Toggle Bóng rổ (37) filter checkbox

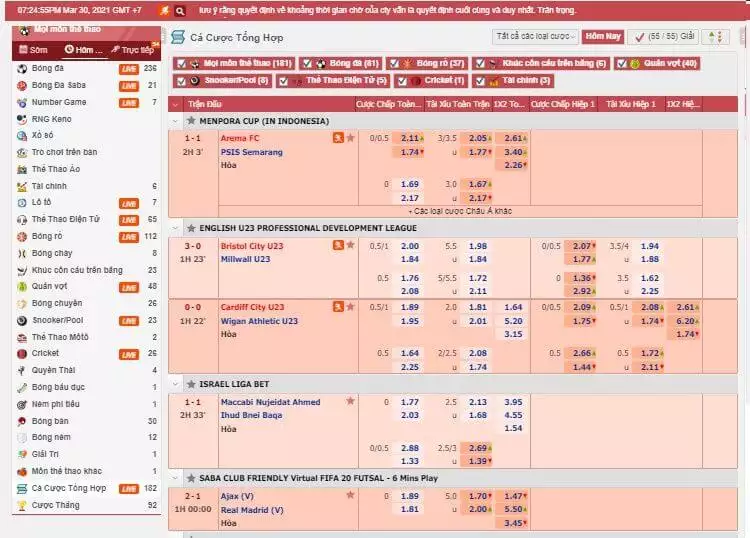click(394, 64)
